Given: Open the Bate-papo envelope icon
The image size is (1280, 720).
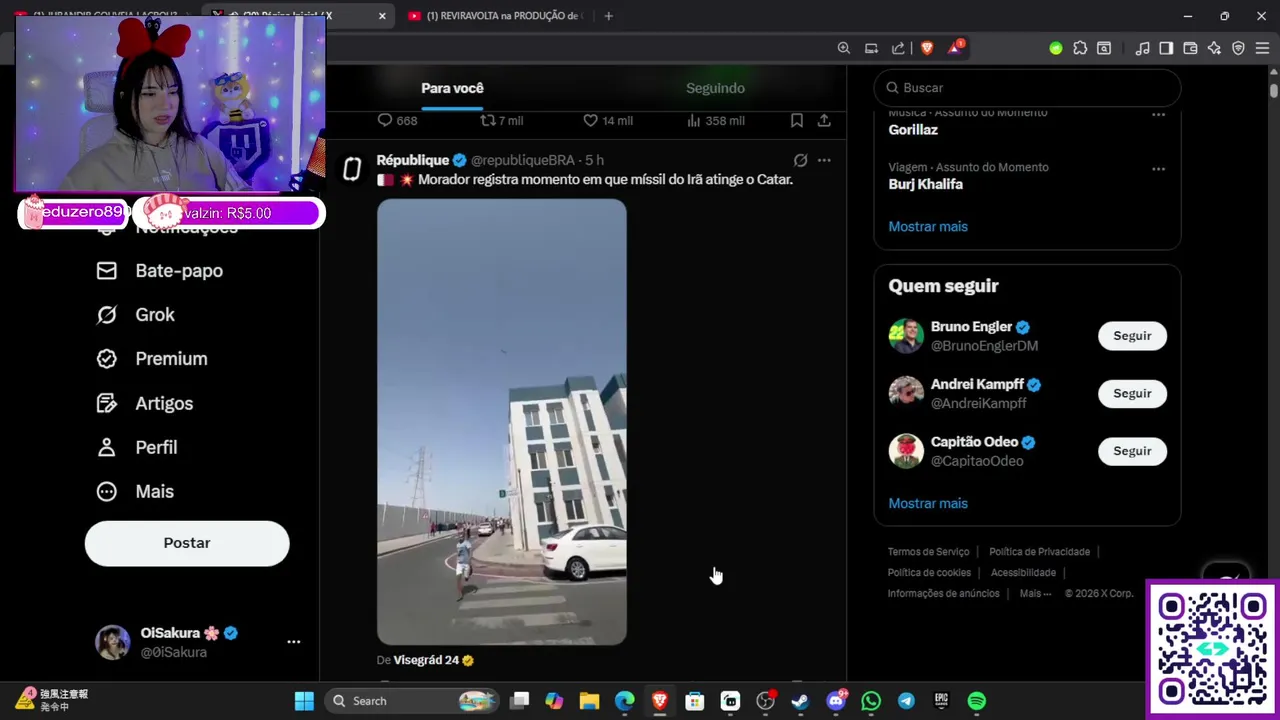Looking at the screenshot, I should click(106, 271).
